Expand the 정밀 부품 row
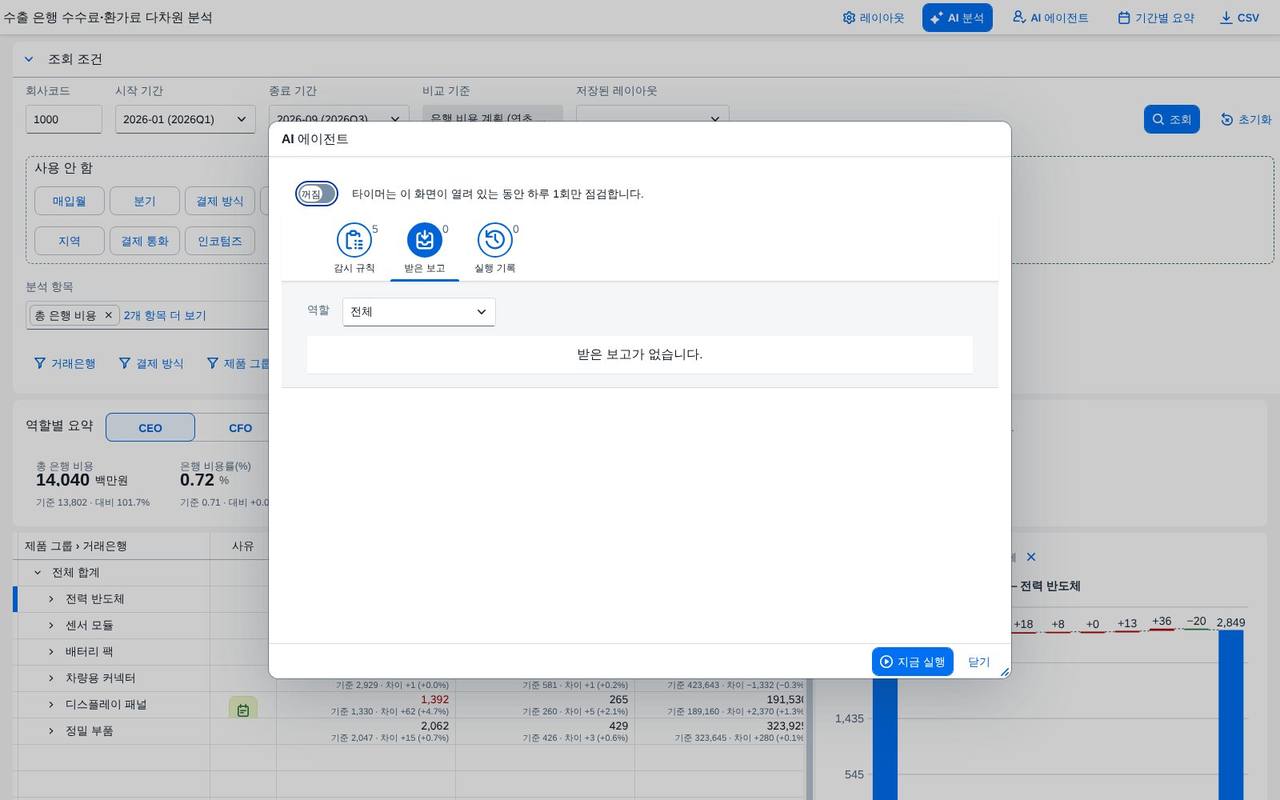The width and height of the screenshot is (1280, 800). pos(52,731)
